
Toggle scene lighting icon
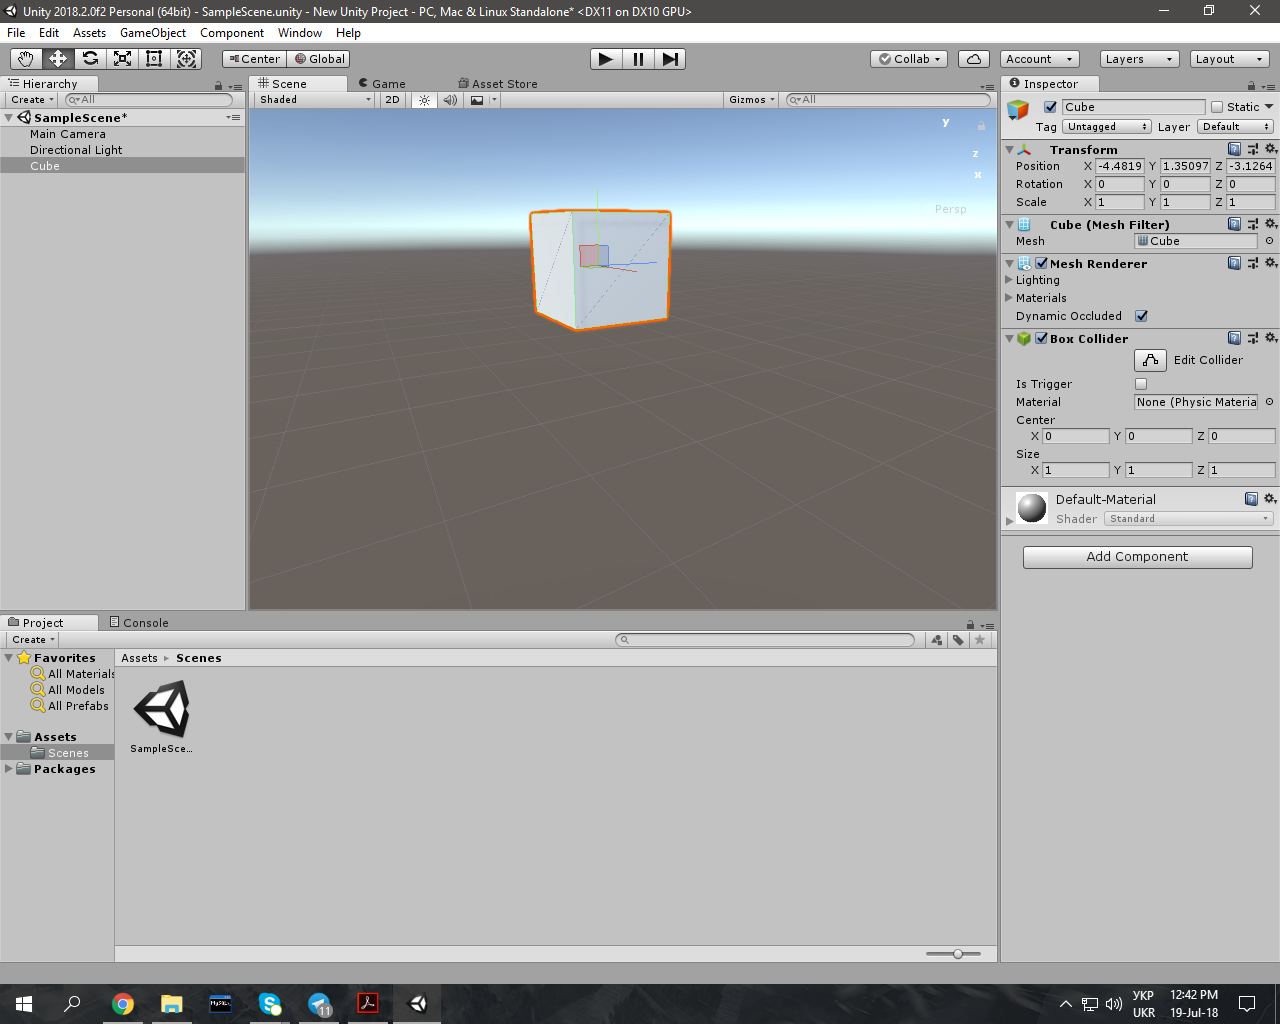pyautogui.click(x=425, y=100)
